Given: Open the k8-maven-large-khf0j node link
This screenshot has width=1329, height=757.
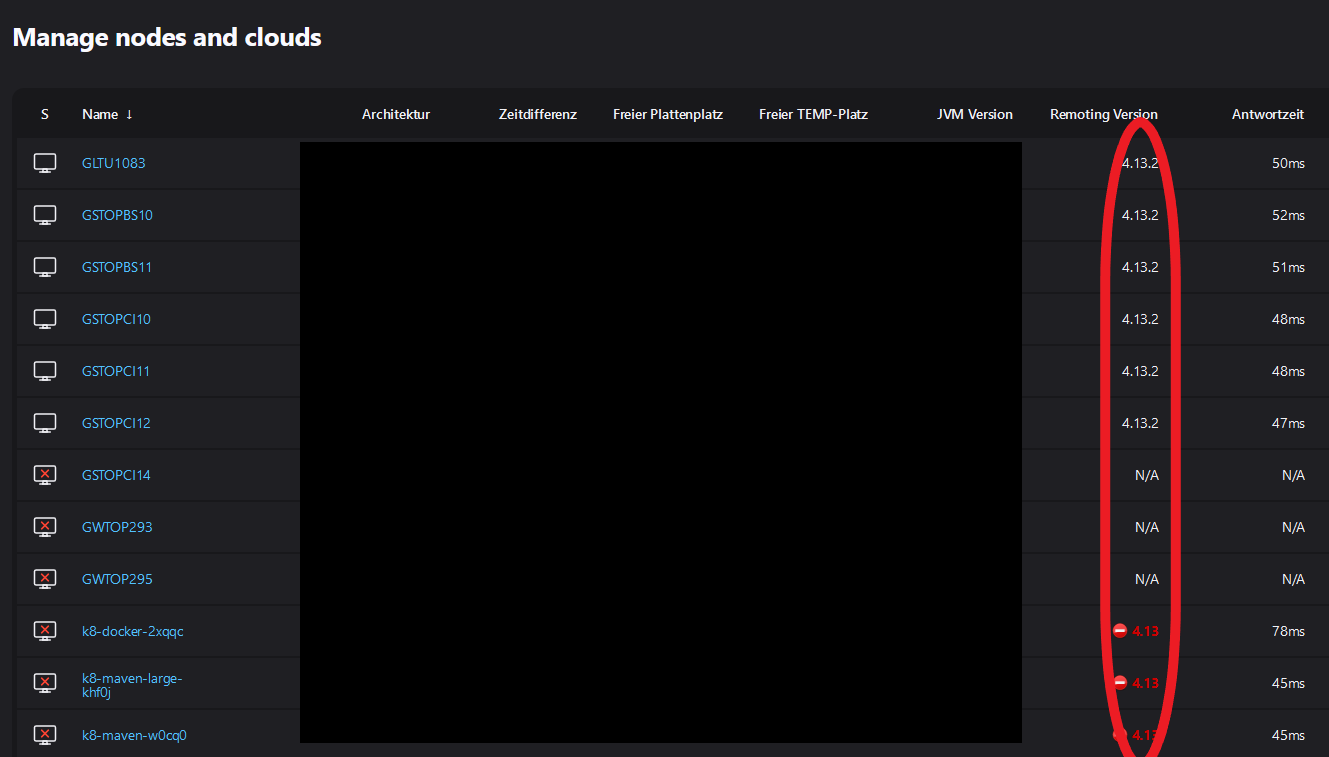Looking at the screenshot, I should tap(132, 685).
